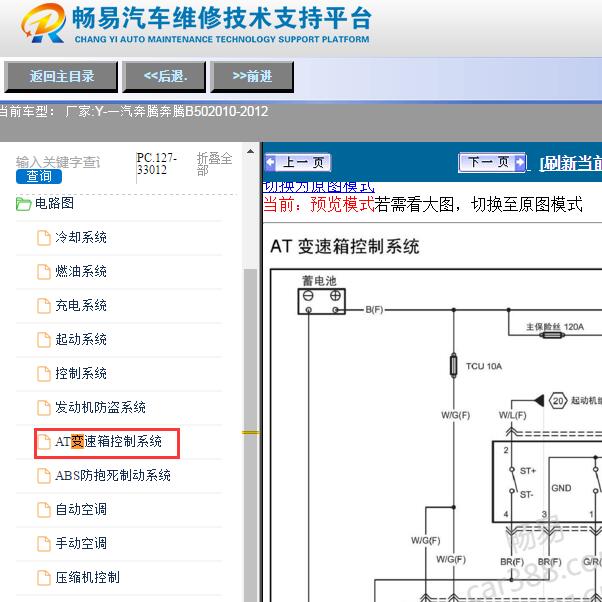
Task: Focus the keyword search input field
Action: click(x=58, y=162)
